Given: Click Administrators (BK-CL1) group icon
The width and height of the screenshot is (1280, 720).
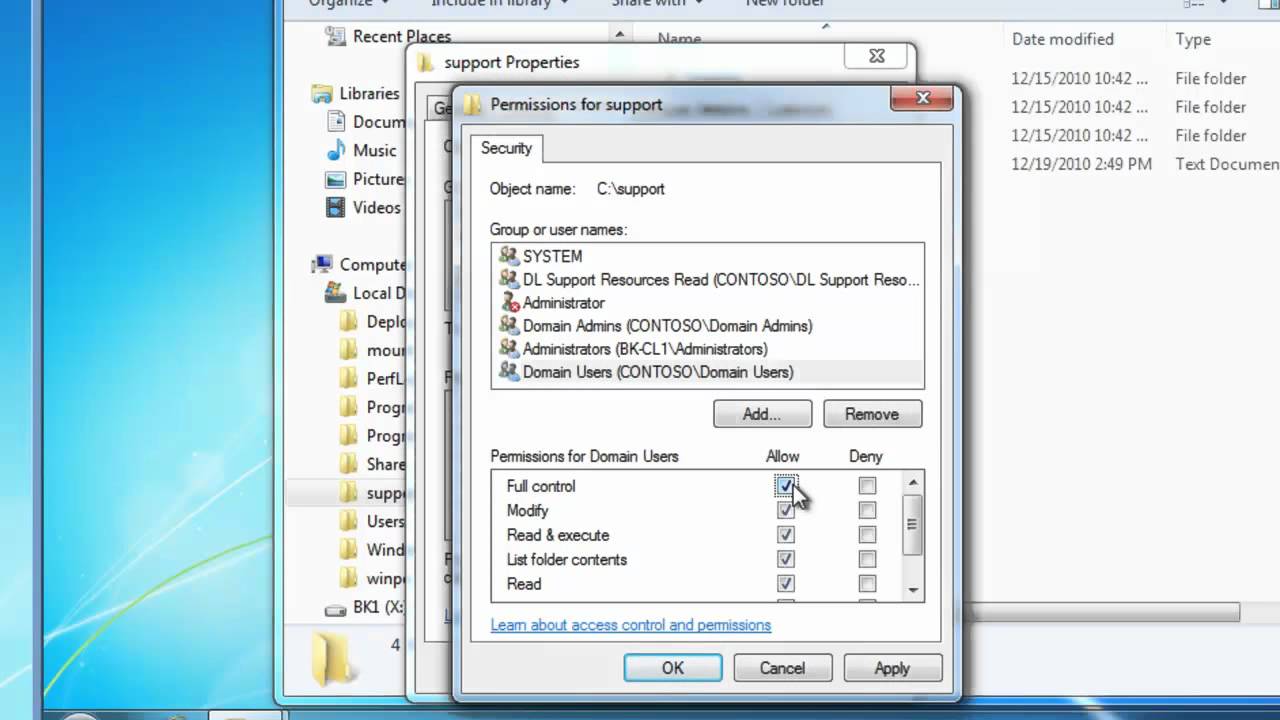Looking at the screenshot, I should (x=509, y=348).
